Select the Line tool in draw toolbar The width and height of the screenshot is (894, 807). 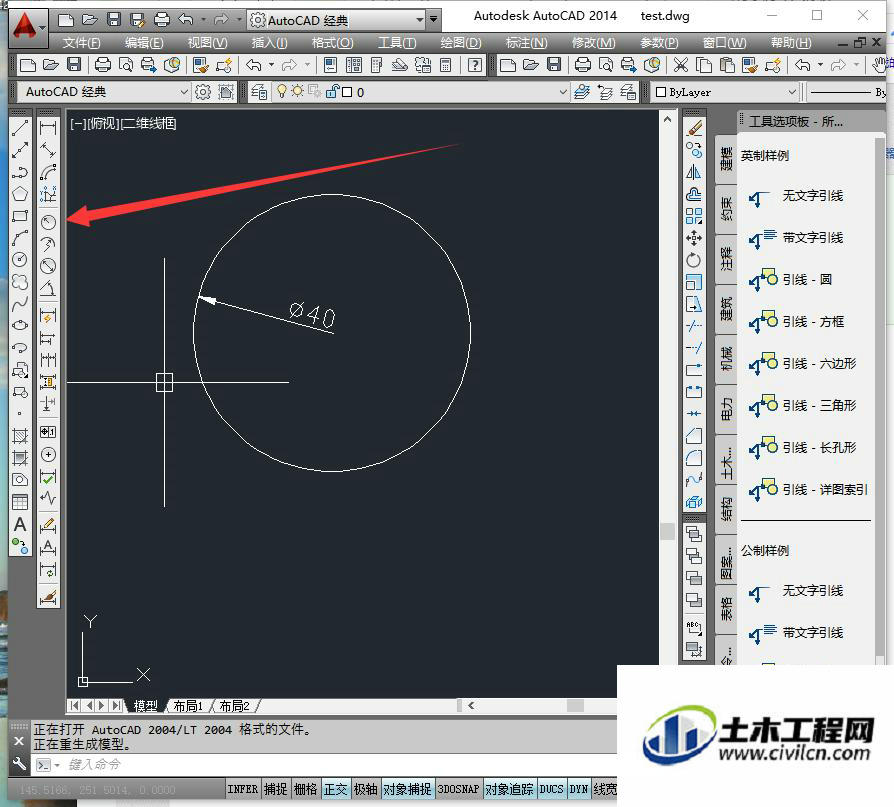pyautogui.click(x=20, y=128)
